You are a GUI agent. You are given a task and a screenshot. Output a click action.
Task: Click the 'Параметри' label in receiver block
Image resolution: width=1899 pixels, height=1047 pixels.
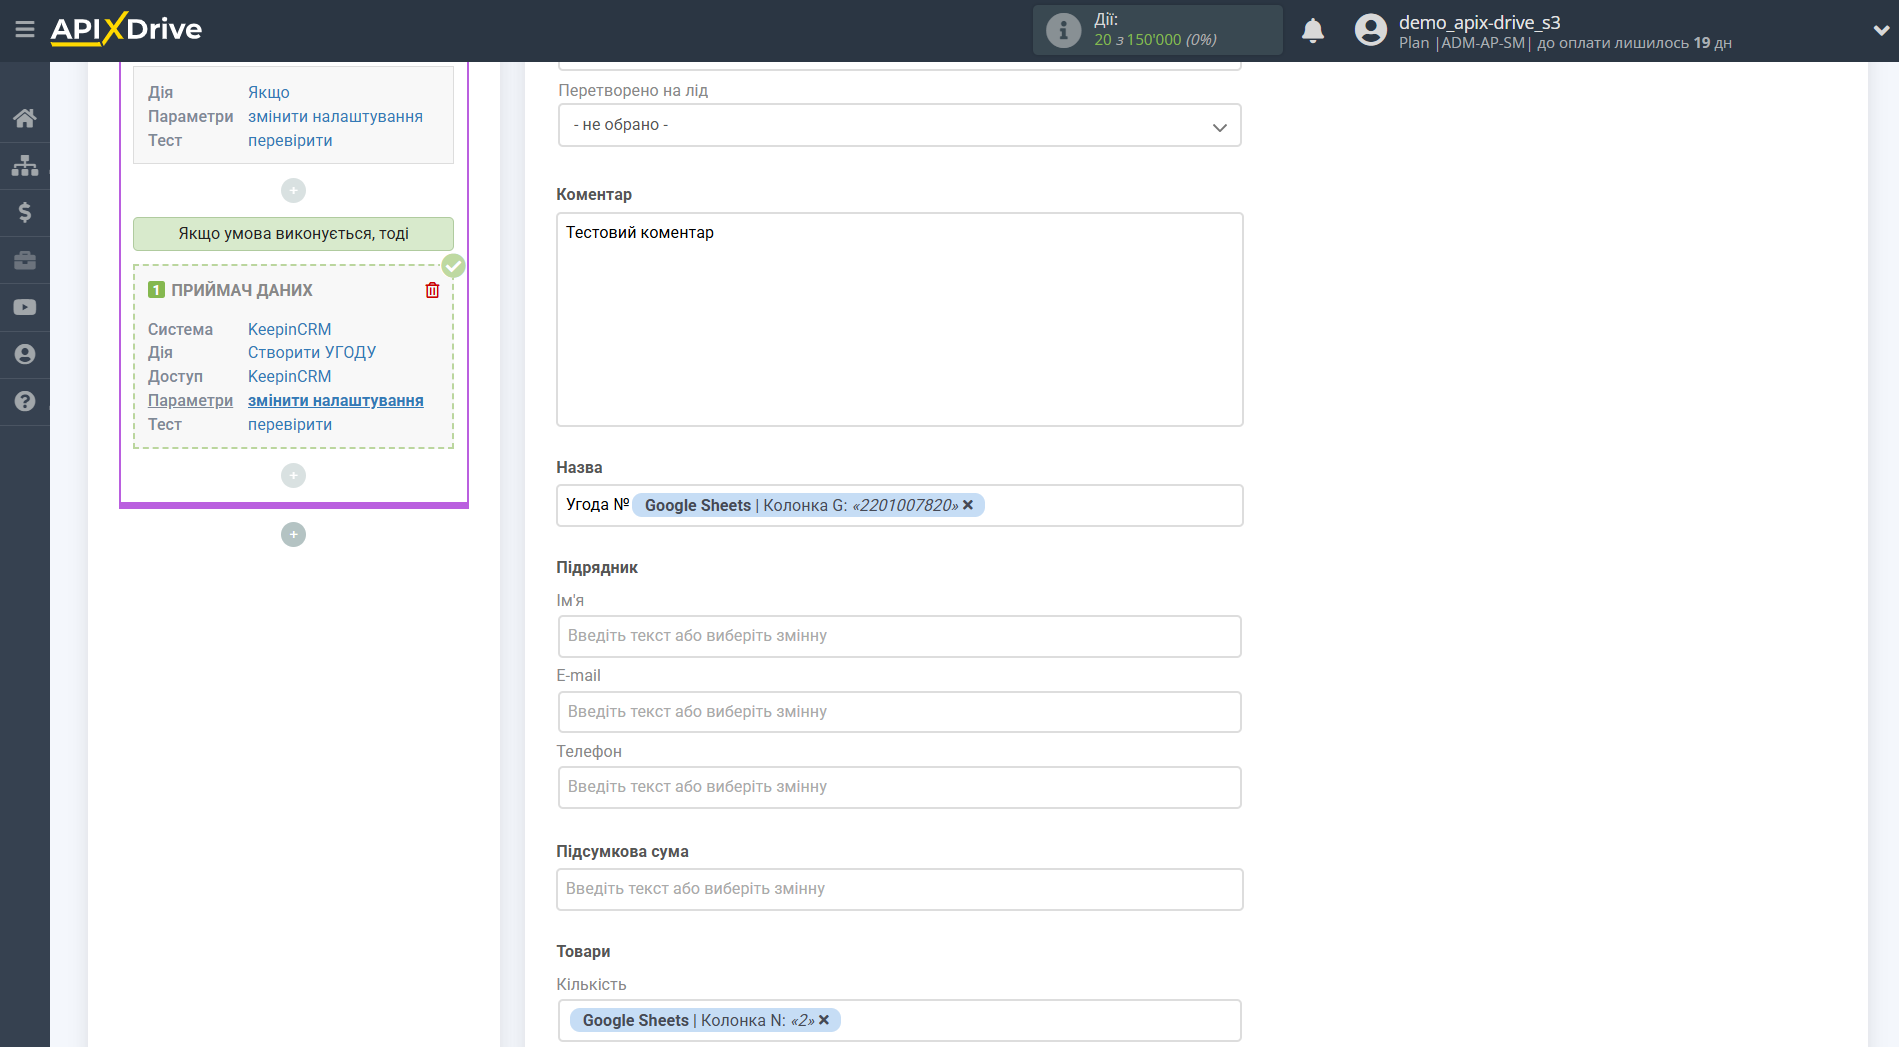[190, 400]
